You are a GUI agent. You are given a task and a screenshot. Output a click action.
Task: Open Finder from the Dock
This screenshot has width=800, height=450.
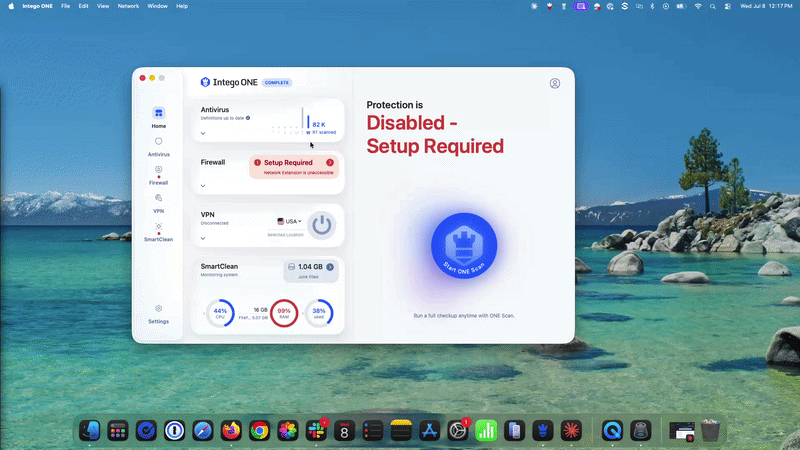point(89,431)
